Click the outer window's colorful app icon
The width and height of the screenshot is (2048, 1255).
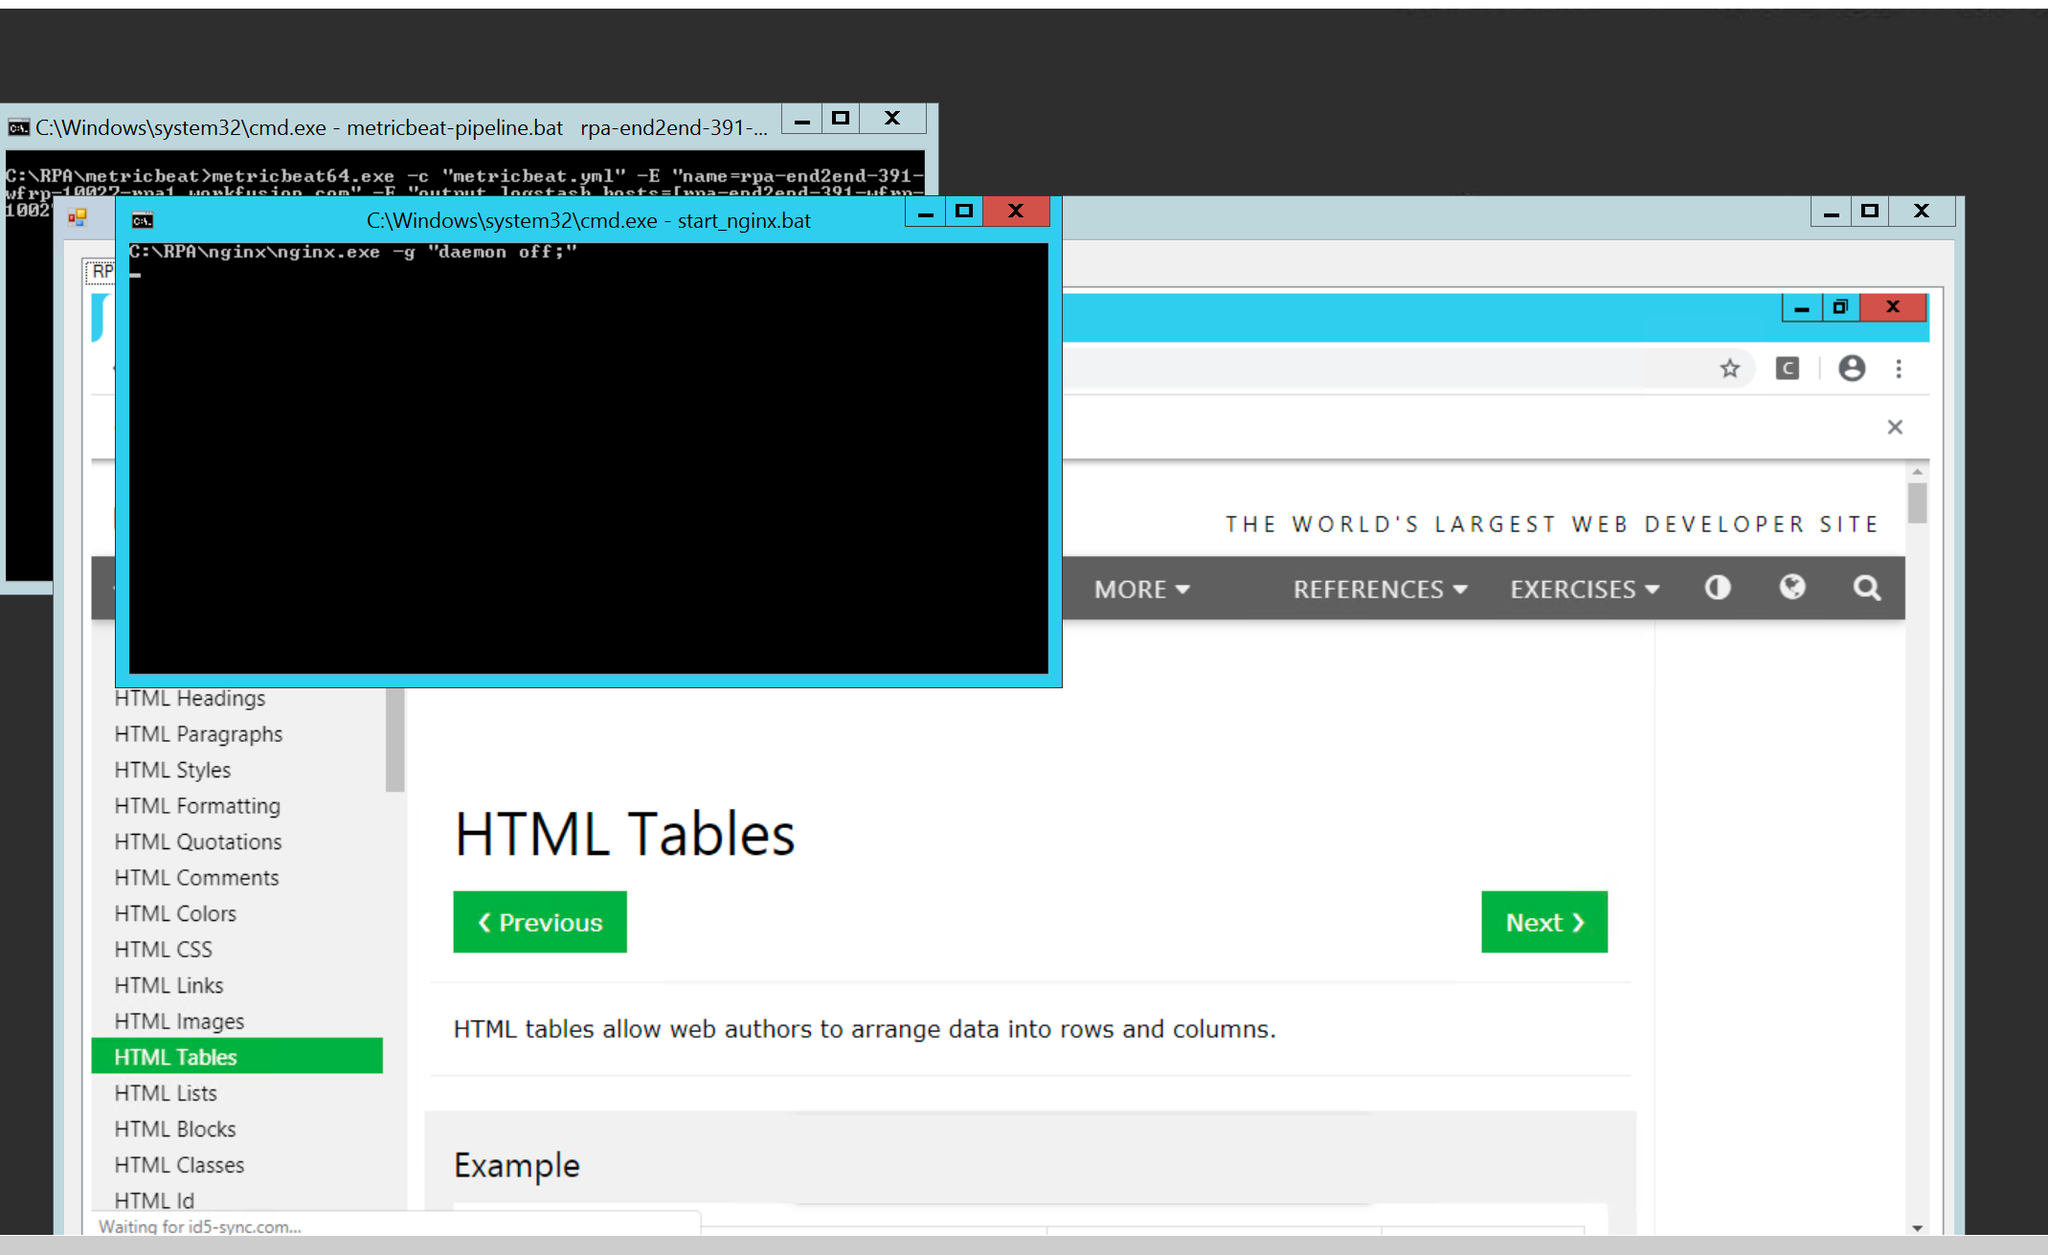pyautogui.click(x=77, y=217)
